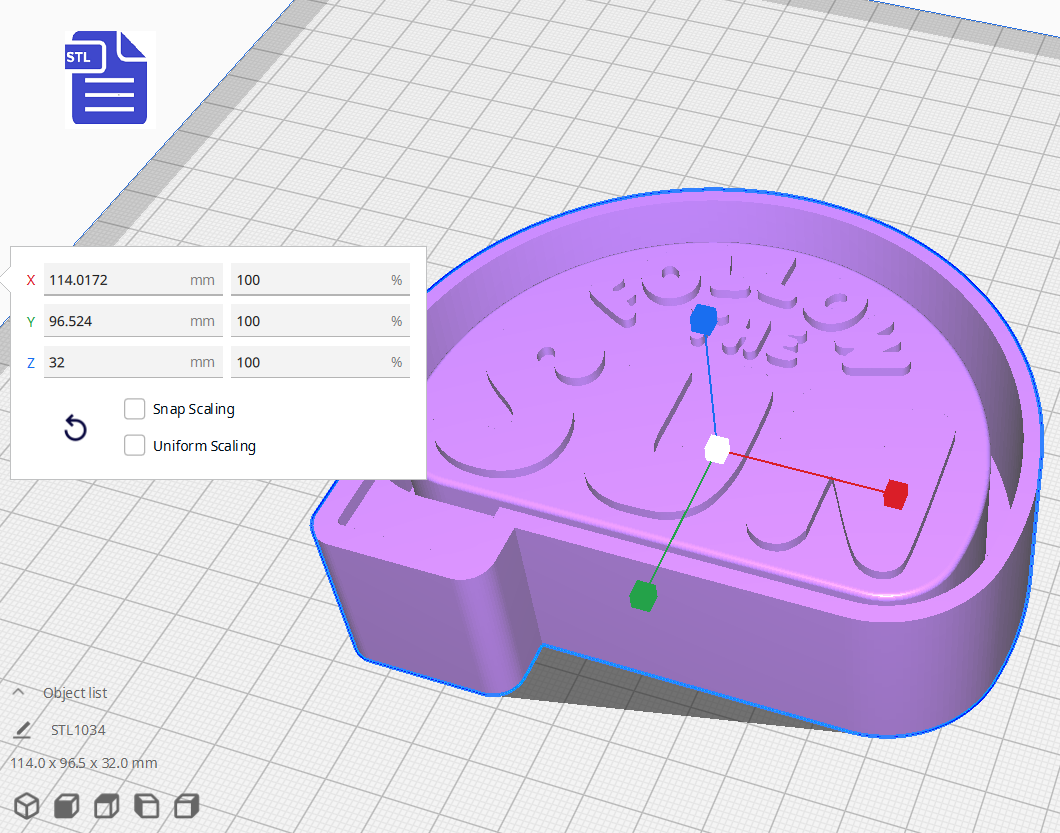The image size is (1060, 833).
Task: Select the isometric view cube icon
Action: coord(27,805)
